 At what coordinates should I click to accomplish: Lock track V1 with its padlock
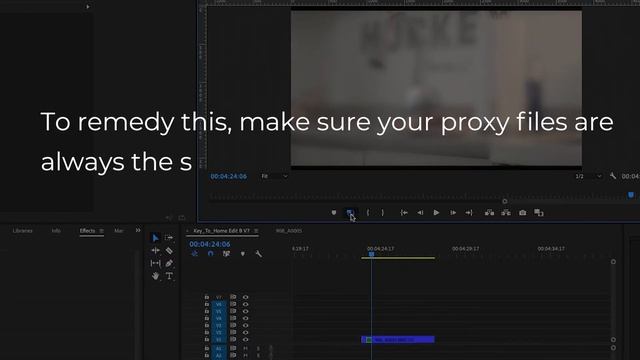click(207, 340)
